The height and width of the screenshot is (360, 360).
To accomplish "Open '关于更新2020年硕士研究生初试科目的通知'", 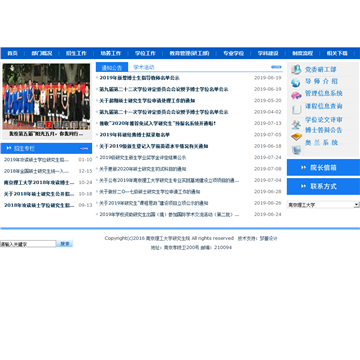I will click(143, 169).
